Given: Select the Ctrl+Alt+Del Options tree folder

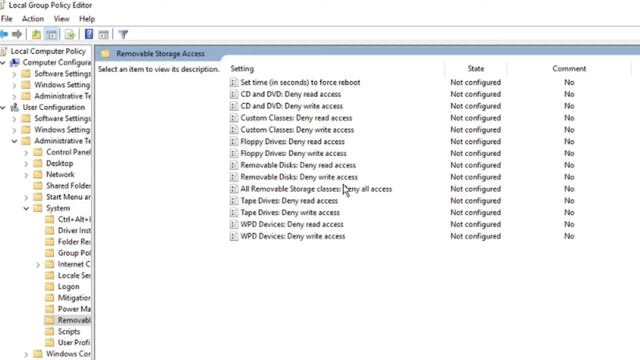Looking at the screenshot, I should tap(74, 219).
